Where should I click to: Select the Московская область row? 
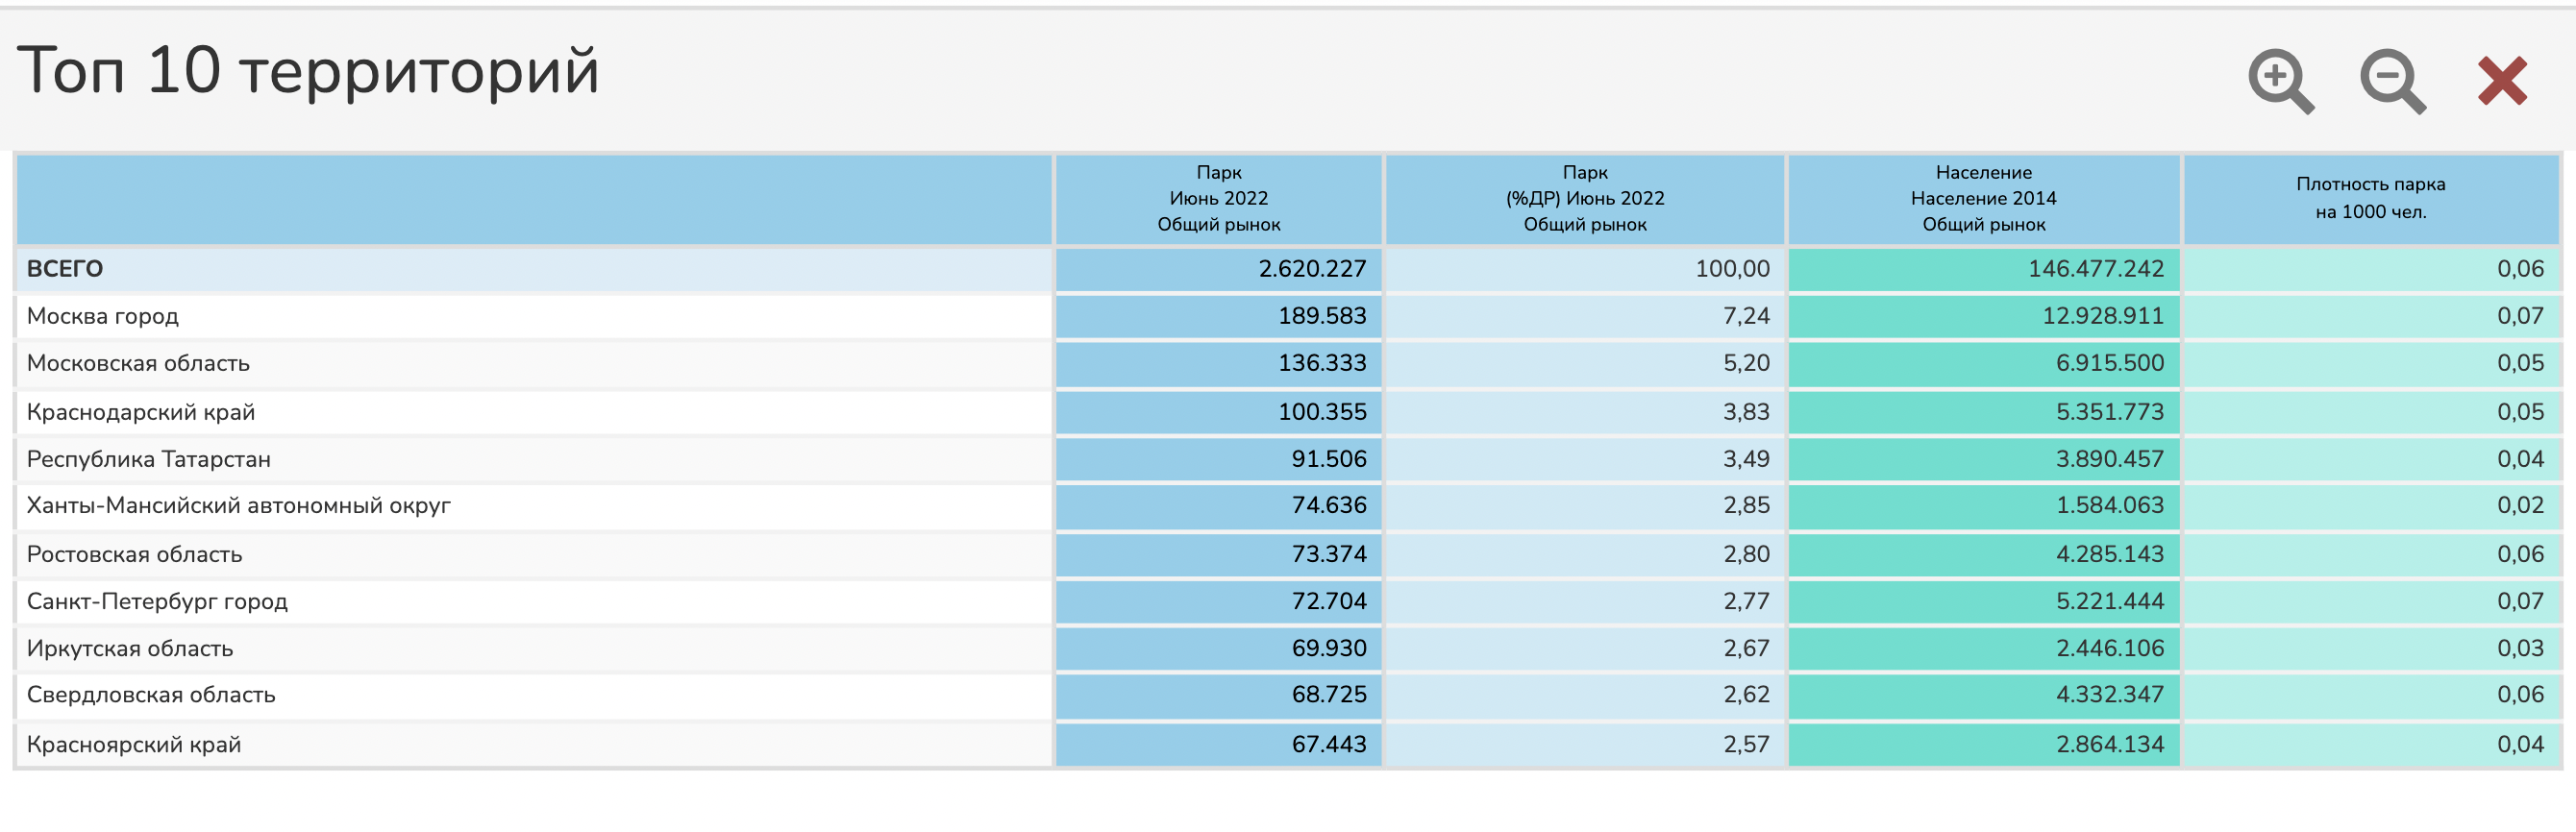[x=138, y=363]
